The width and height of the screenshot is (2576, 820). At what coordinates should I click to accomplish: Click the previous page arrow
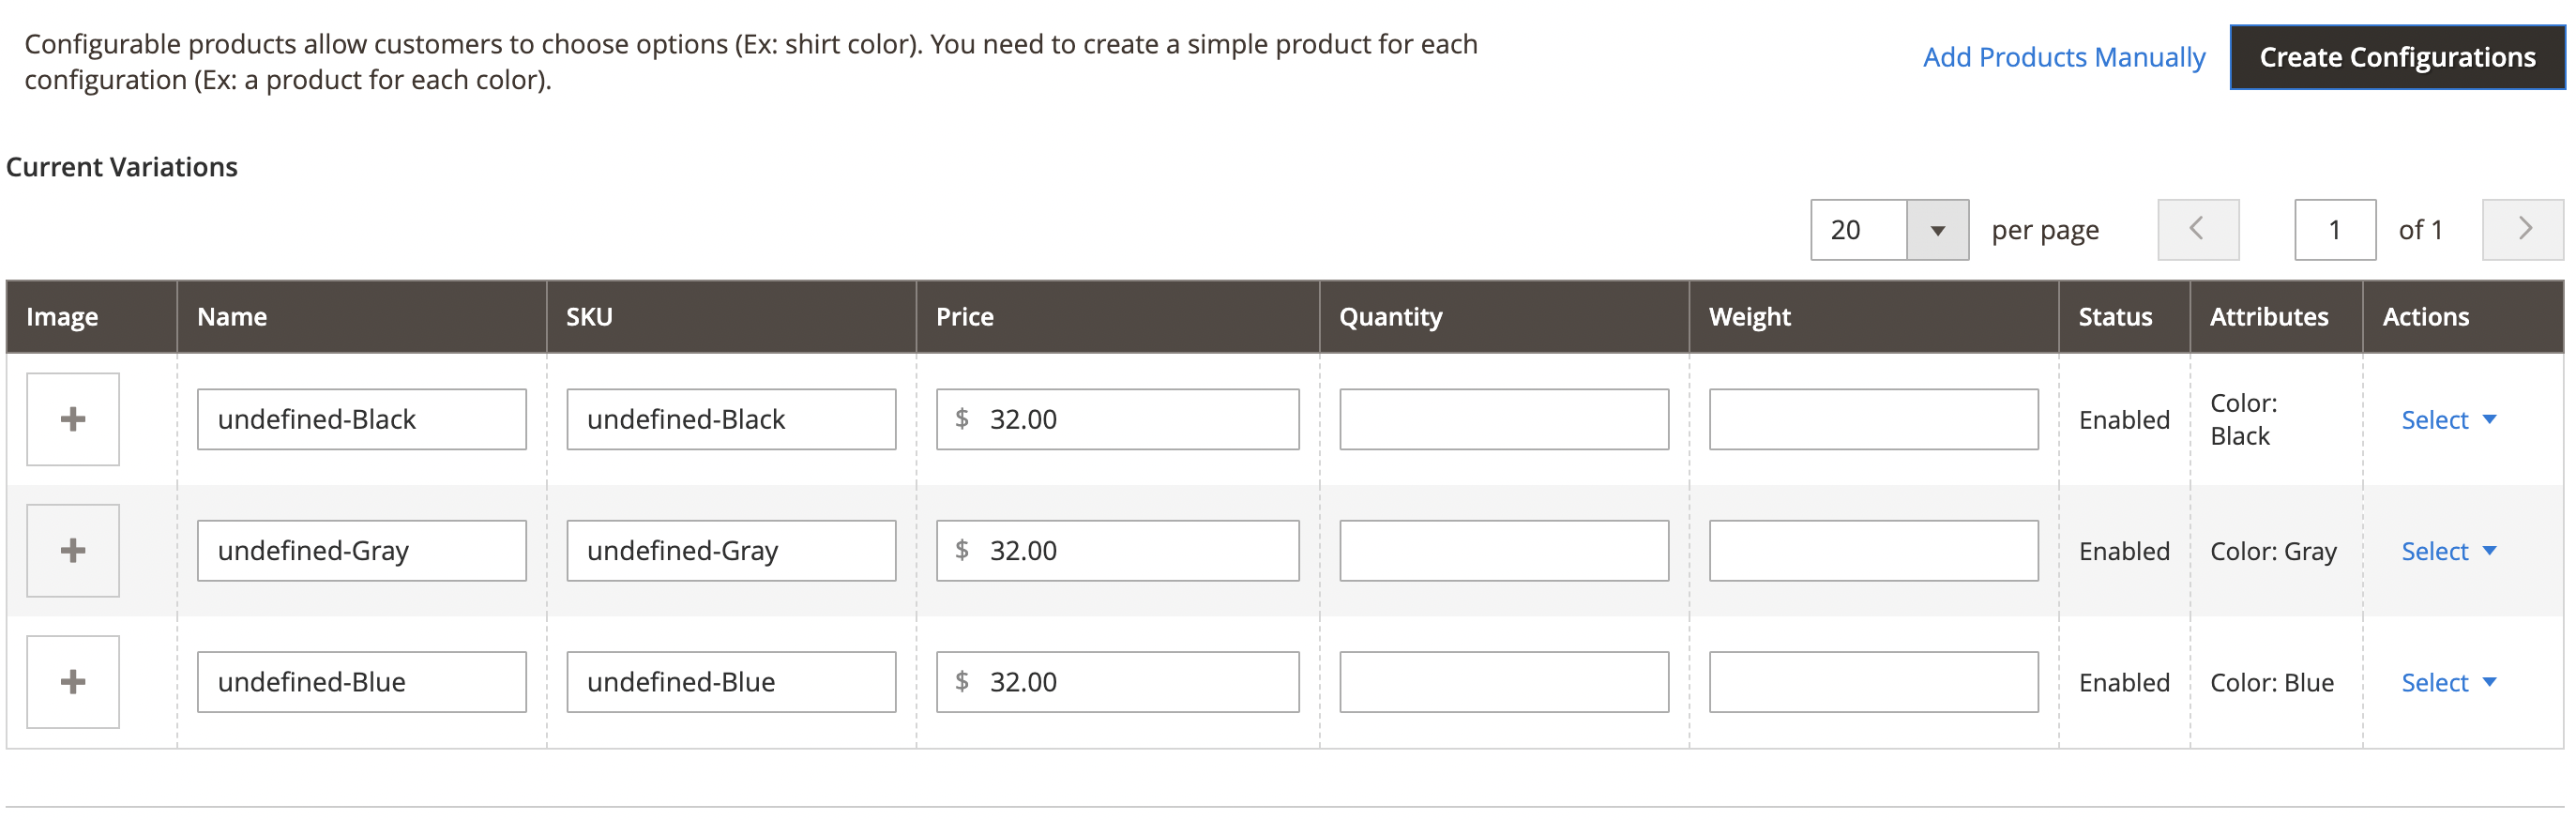point(2197,229)
